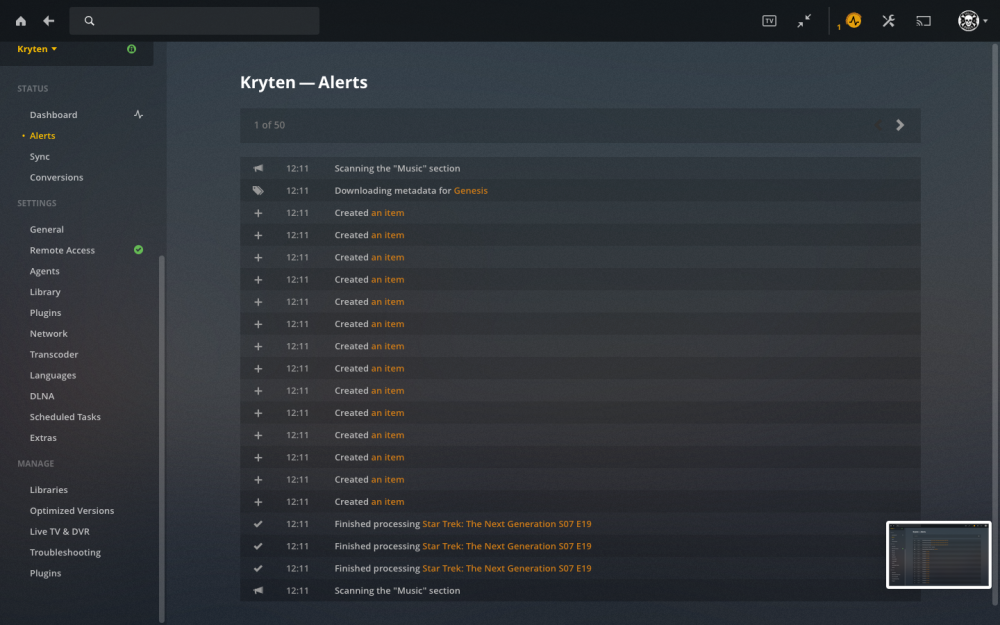Screen dimensions: 1000x625
Task: Open the activity pulse indicator
Action: 853,21
